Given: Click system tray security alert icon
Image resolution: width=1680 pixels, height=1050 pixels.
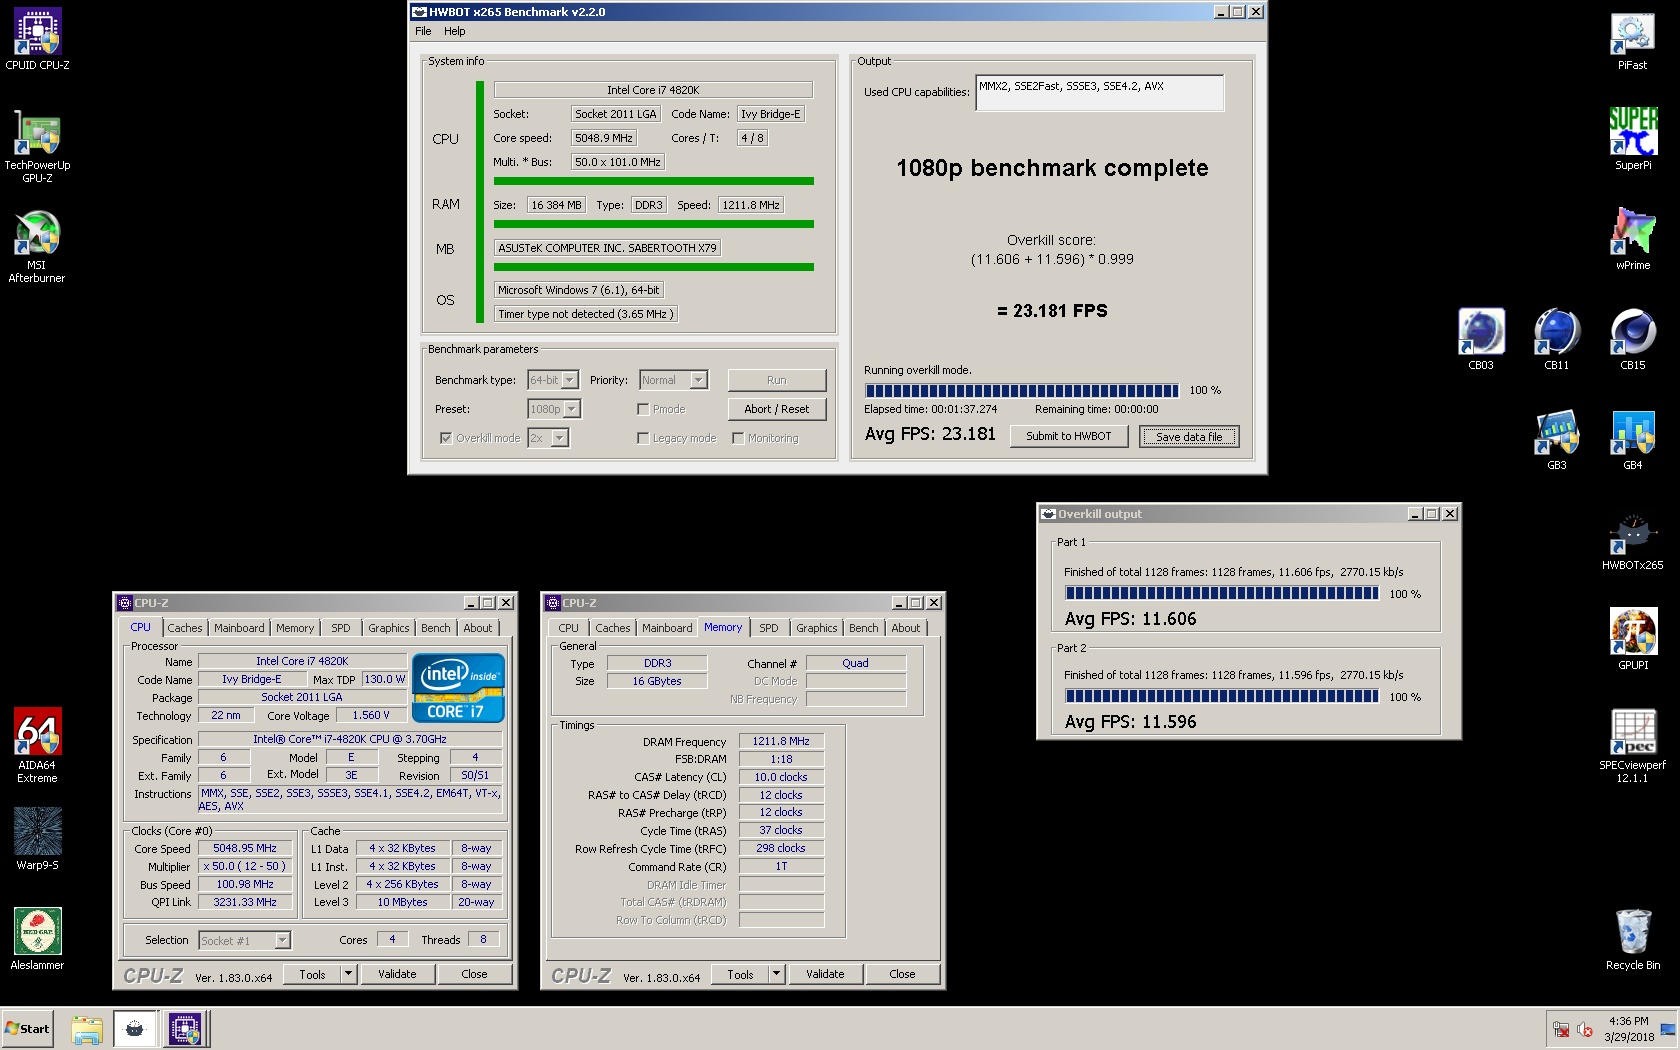Looking at the screenshot, I should 1560,1029.
